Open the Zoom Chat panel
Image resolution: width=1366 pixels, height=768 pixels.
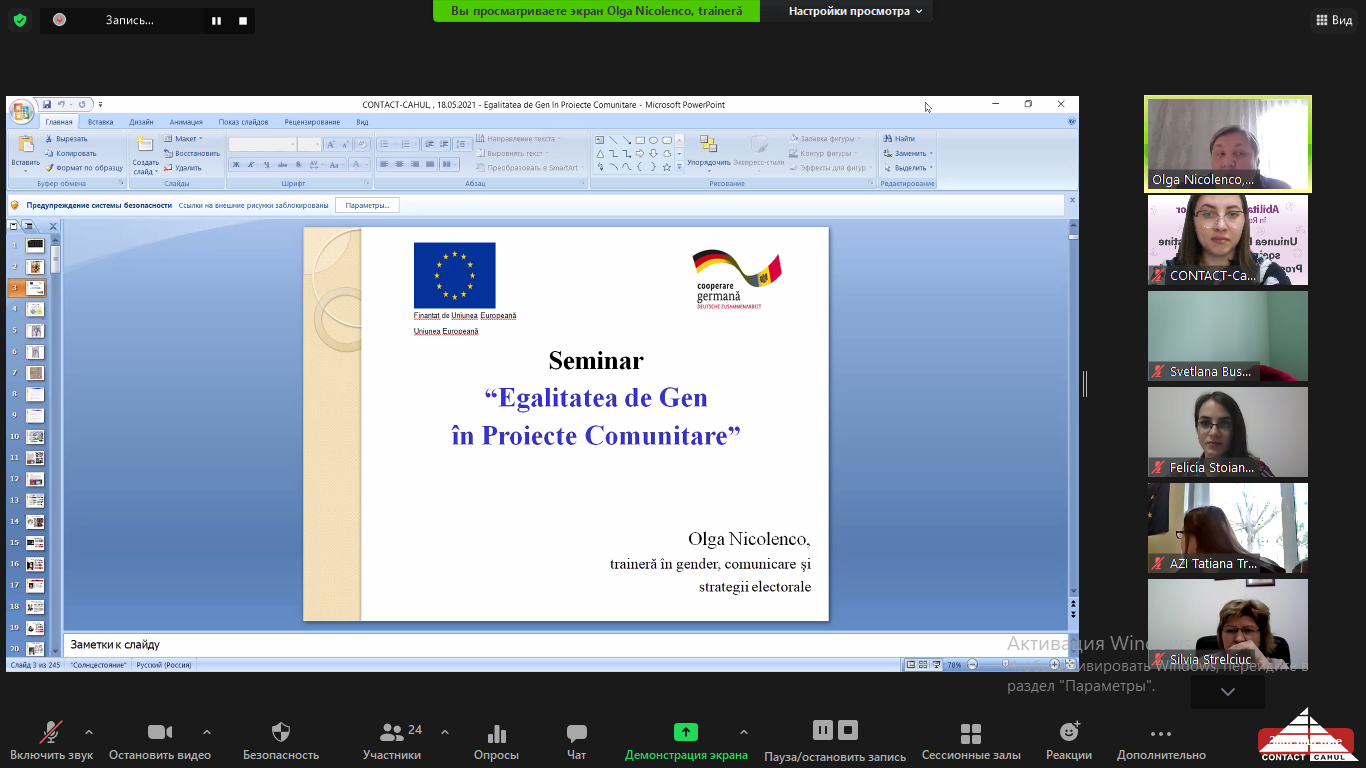pos(576,741)
